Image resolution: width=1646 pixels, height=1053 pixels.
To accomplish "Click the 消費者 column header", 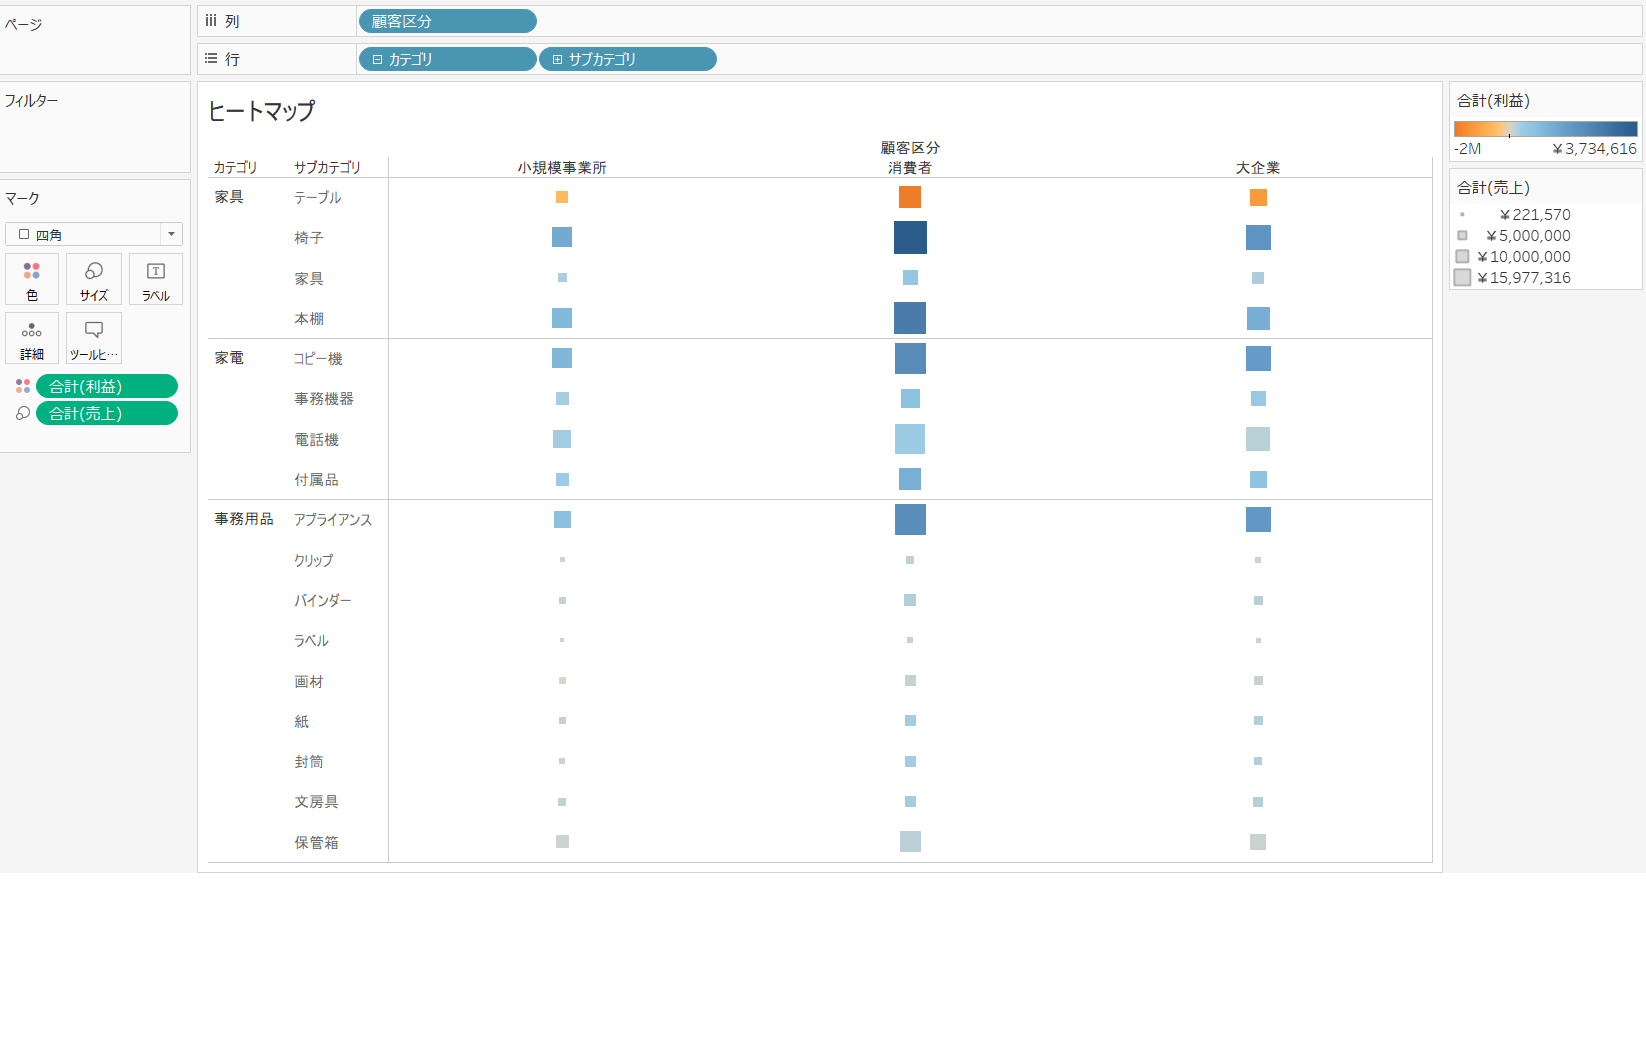I will point(909,168).
